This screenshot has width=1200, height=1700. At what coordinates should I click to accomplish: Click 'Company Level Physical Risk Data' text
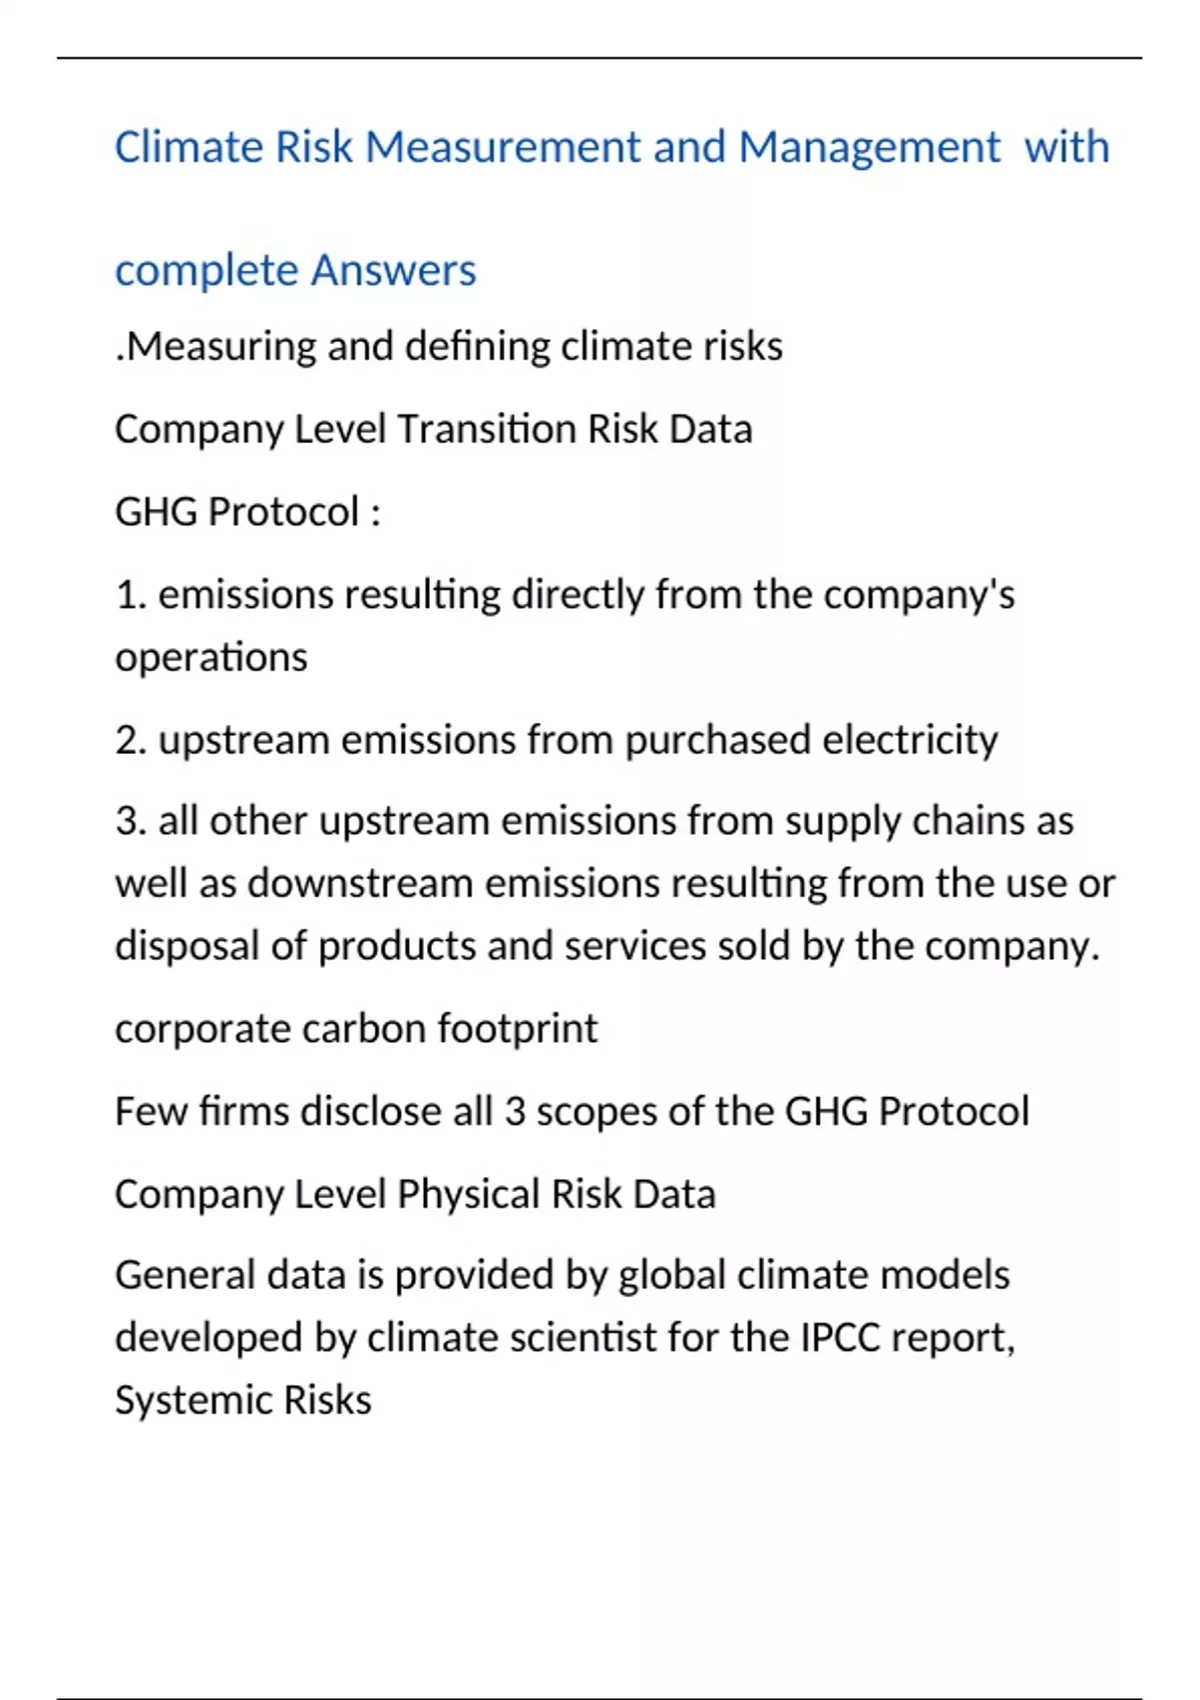(x=415, y=1194)
